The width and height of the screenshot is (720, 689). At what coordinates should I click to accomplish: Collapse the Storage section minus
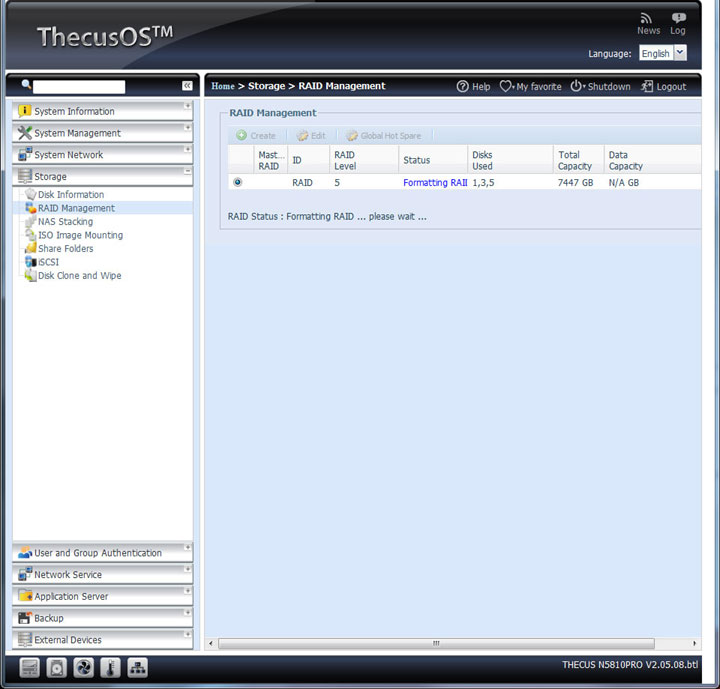[187, 171]
